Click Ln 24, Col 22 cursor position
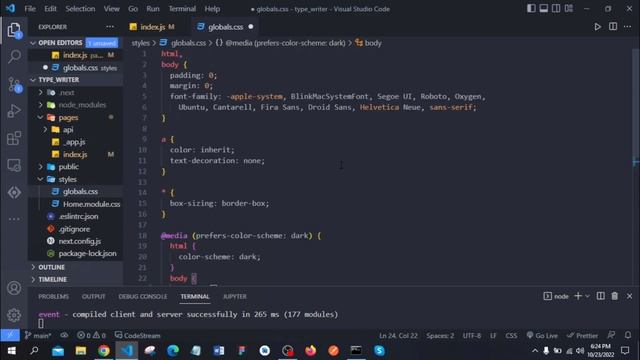The width and height of the screenshot is (640, 360). pyautogui.click(x=398, y=336)
